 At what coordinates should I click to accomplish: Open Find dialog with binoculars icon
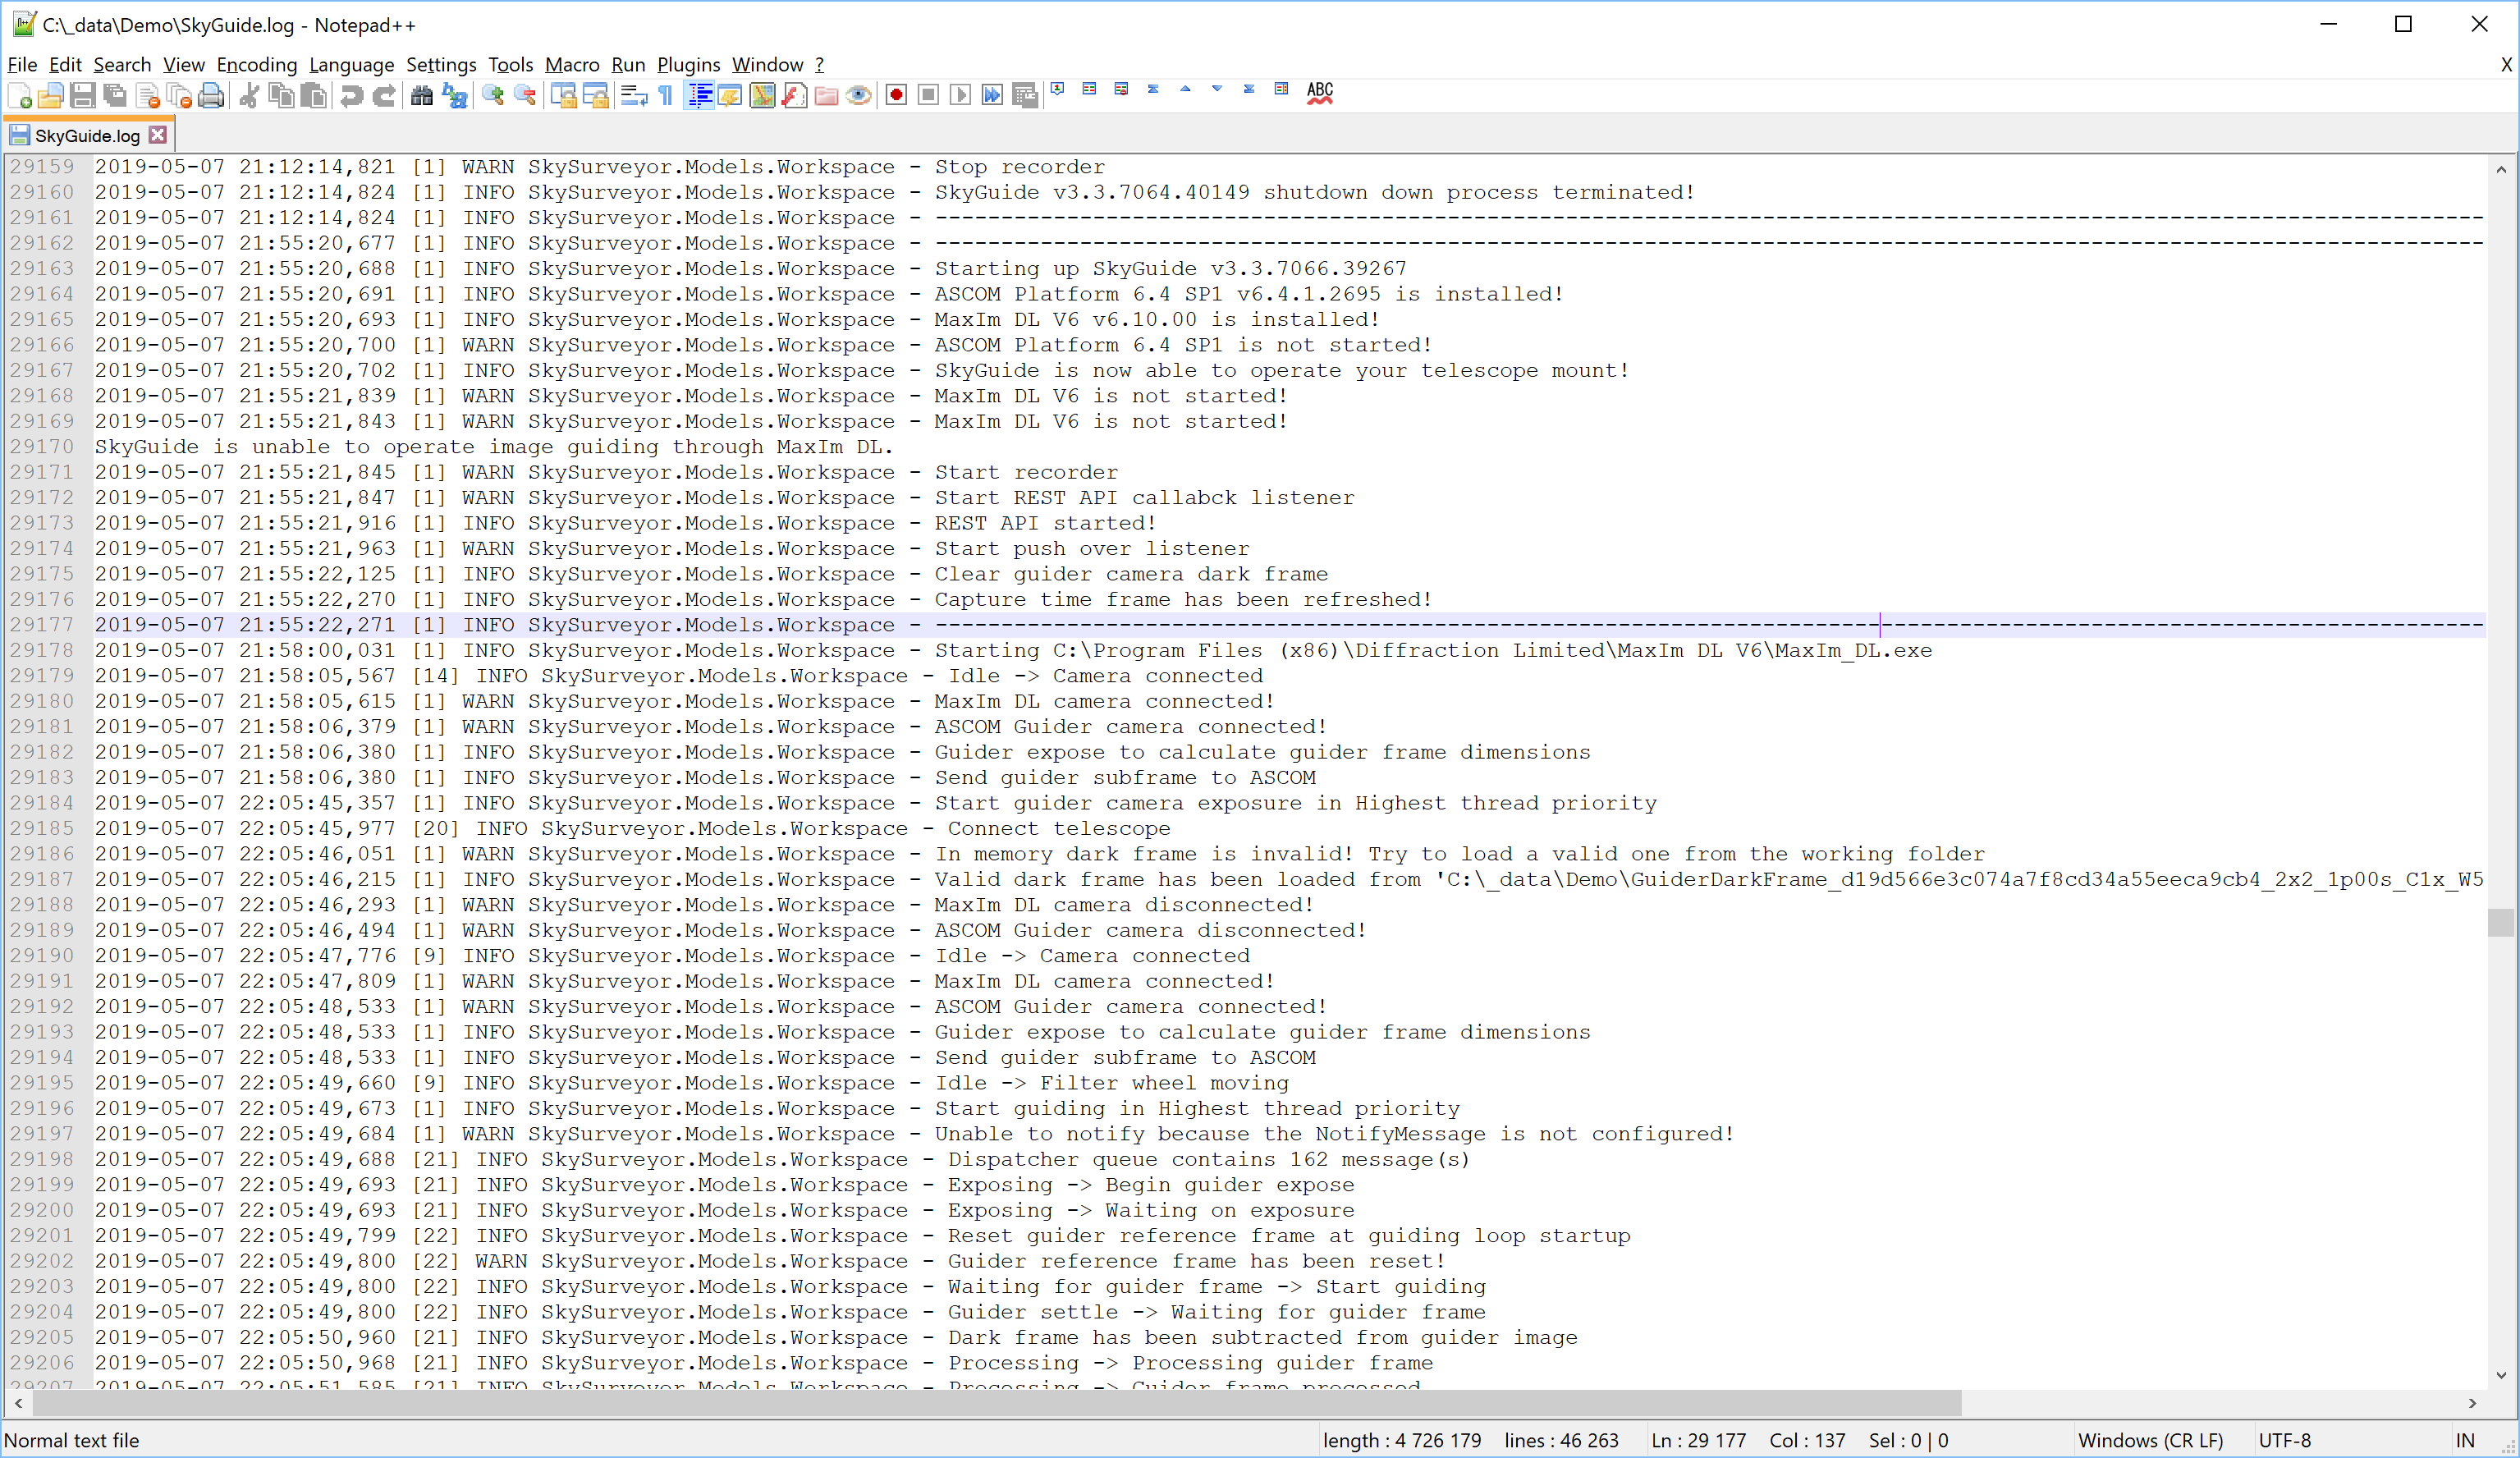point(422,96)
